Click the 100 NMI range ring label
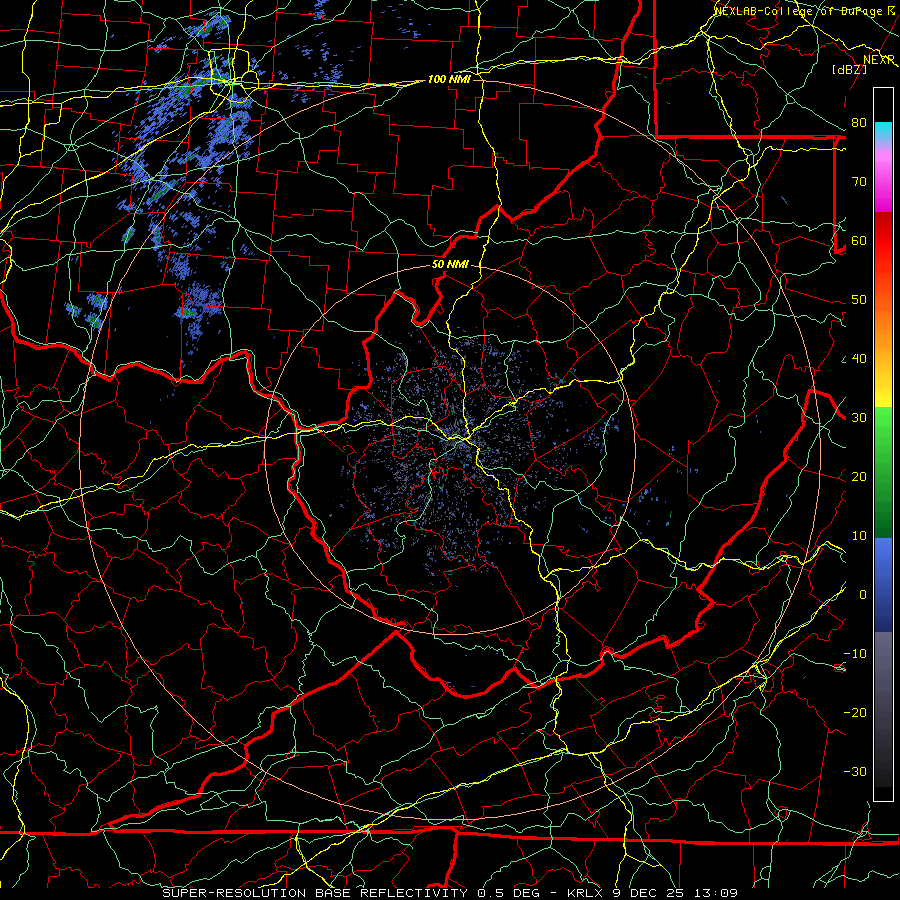The image size is (900, 900). 449,79
